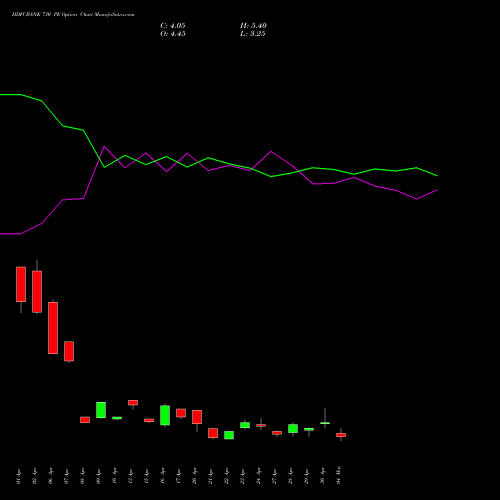Select the low value L: 3.25
This screenshot has width=500, height=500.
click(253, 34)
